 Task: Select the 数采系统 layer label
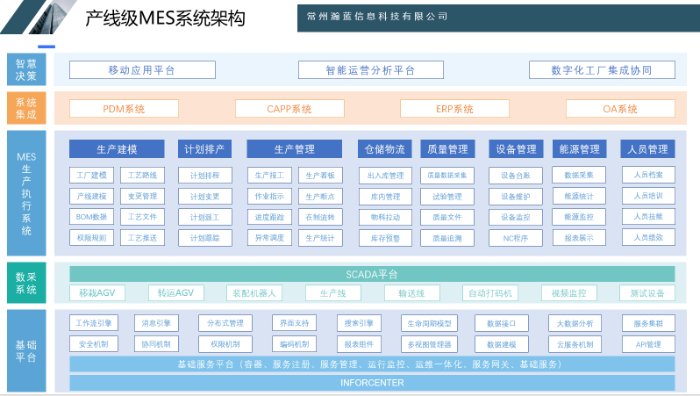point(26,283)
